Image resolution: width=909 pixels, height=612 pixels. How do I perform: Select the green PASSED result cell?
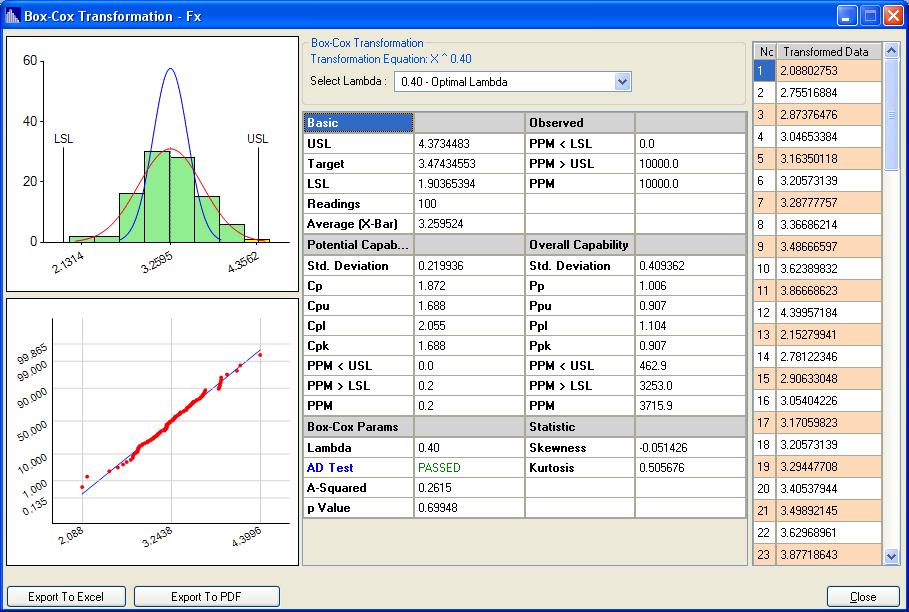tap(469, 468)
